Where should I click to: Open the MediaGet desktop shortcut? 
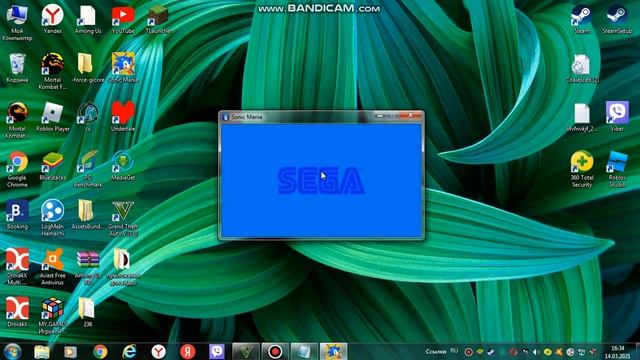pos(123,166)
